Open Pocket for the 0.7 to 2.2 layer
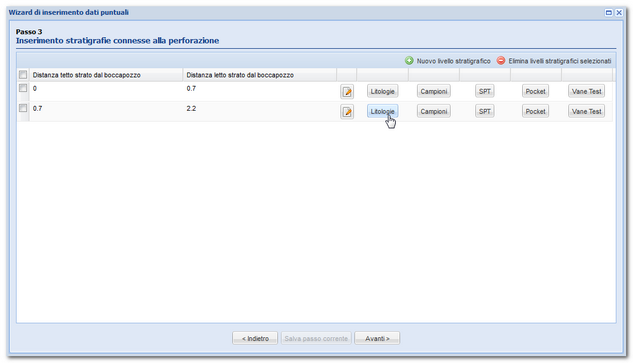This screenshot has width=633, height=363. (x=535, y=111)
